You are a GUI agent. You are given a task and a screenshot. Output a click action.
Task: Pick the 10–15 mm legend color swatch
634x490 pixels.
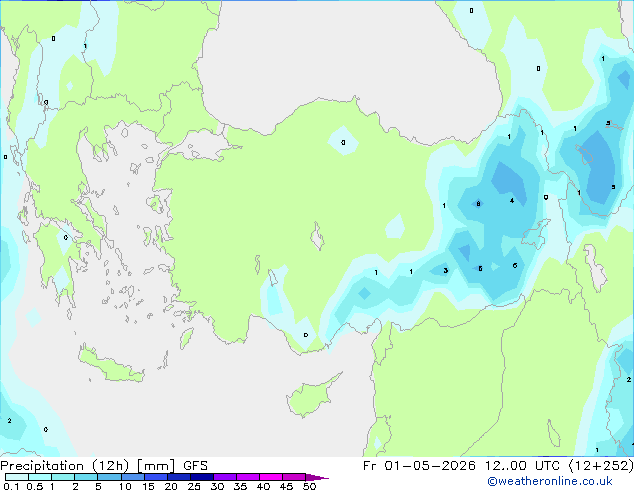tap(133, 477)
